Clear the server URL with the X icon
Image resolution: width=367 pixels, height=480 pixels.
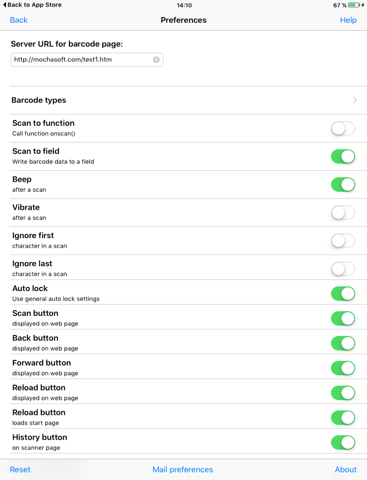pyautogui.click(x=156, y=60)
